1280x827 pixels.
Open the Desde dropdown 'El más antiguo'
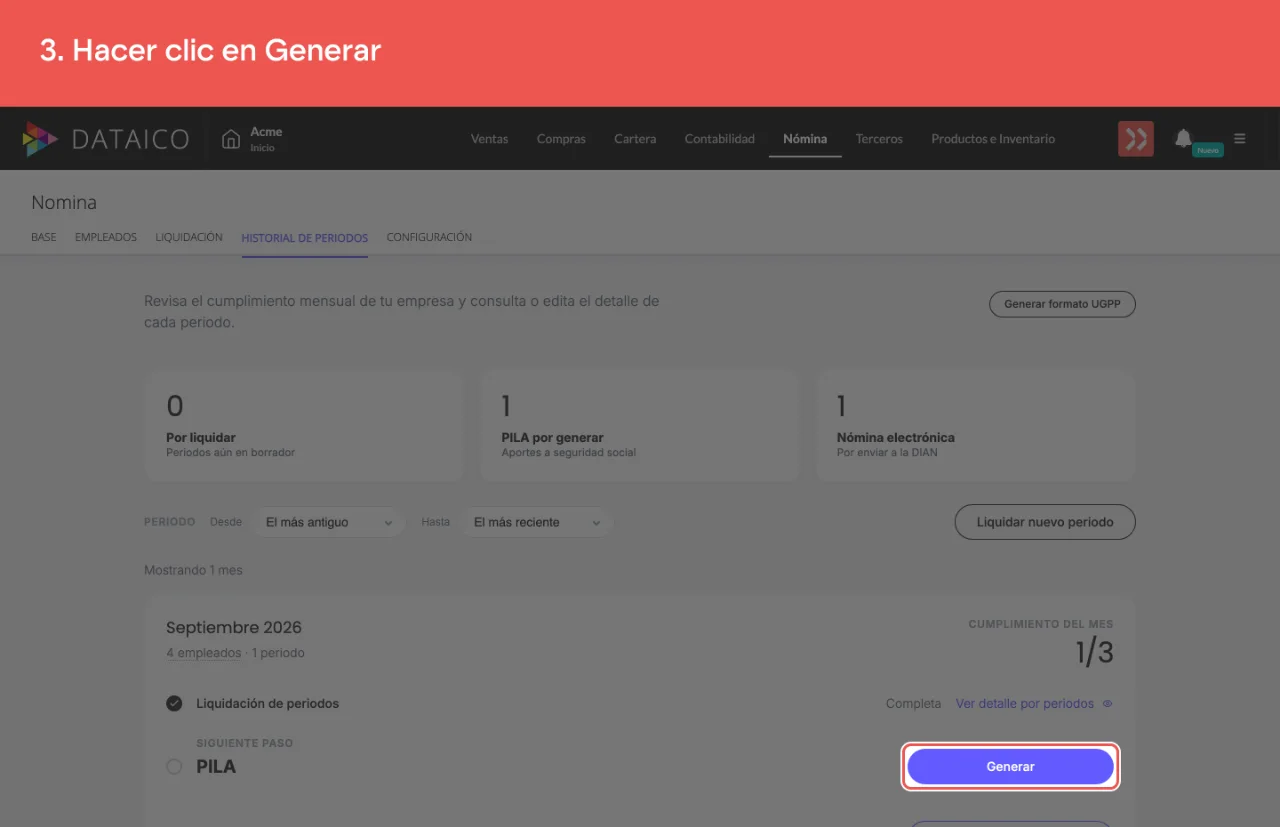pyautogui.click(x=329, y=522)
